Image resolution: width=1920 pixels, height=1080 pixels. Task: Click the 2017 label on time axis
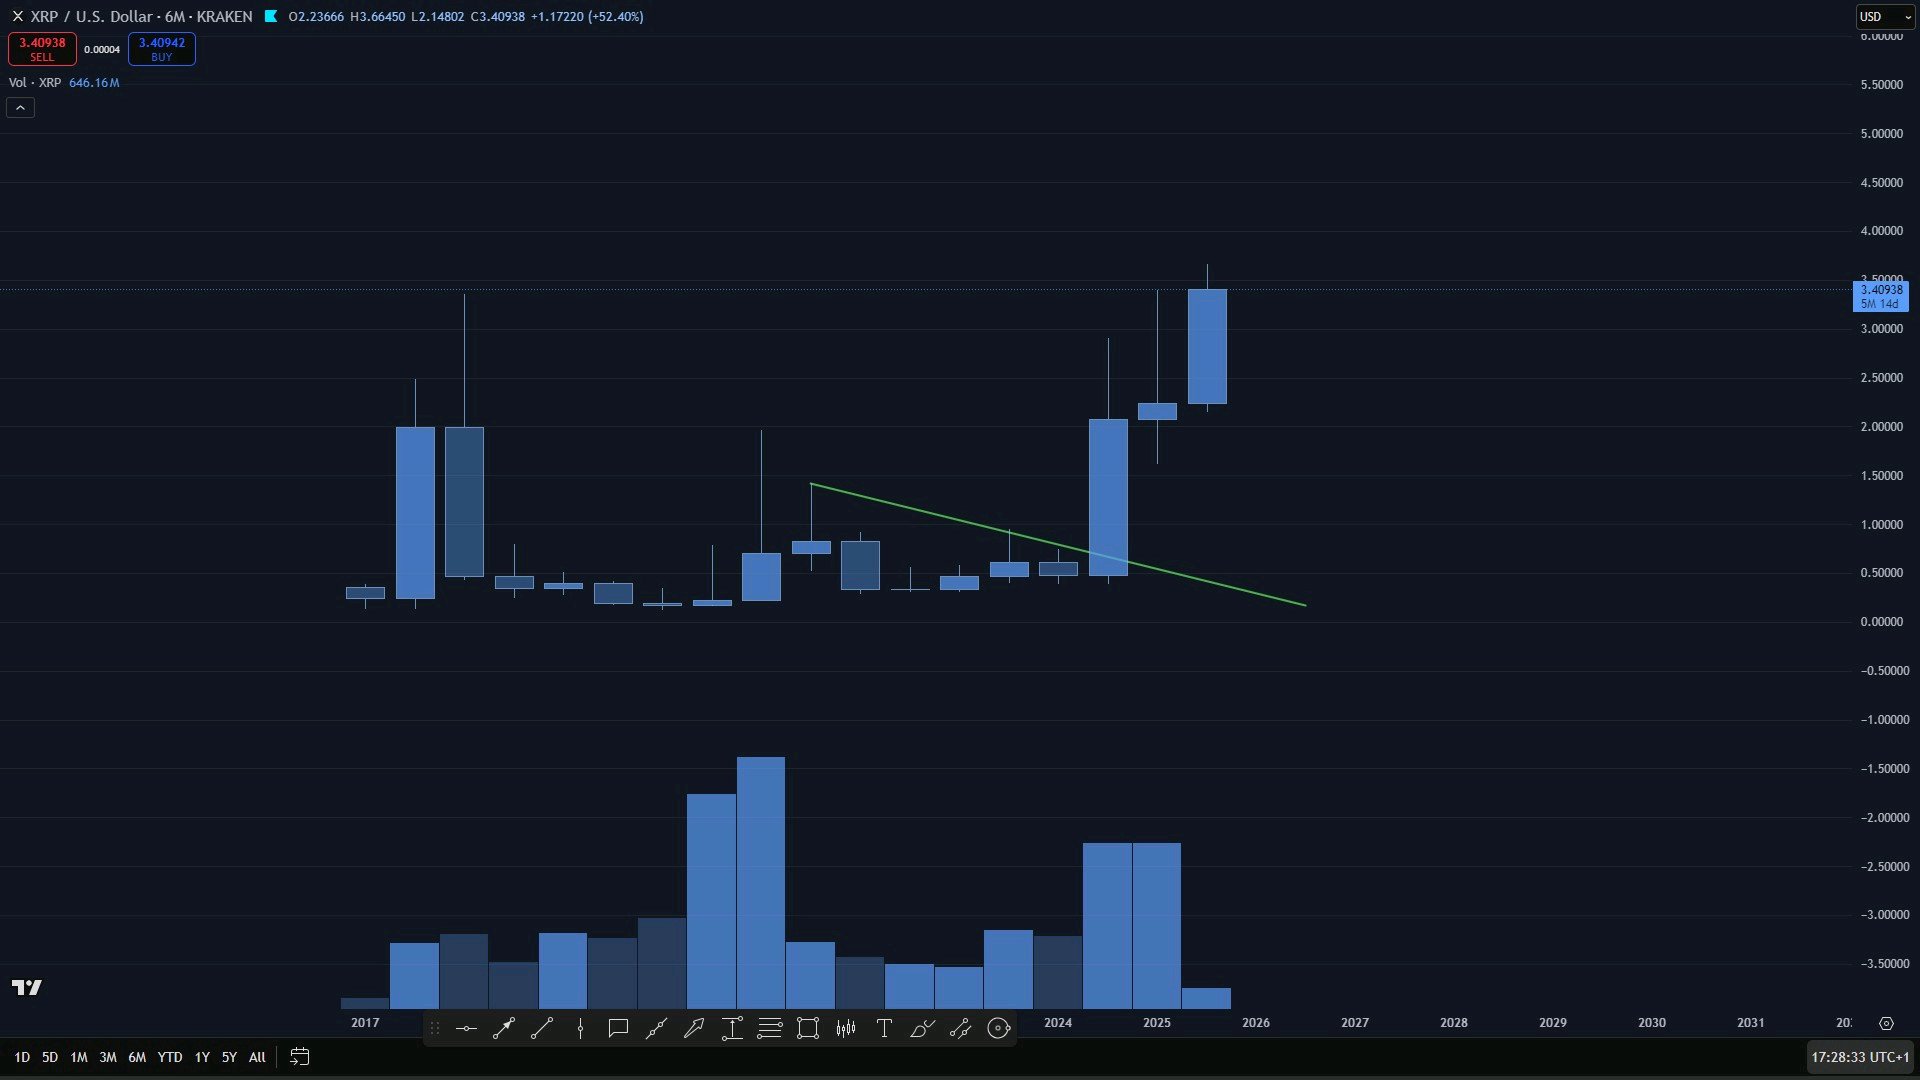(365, 1023)
